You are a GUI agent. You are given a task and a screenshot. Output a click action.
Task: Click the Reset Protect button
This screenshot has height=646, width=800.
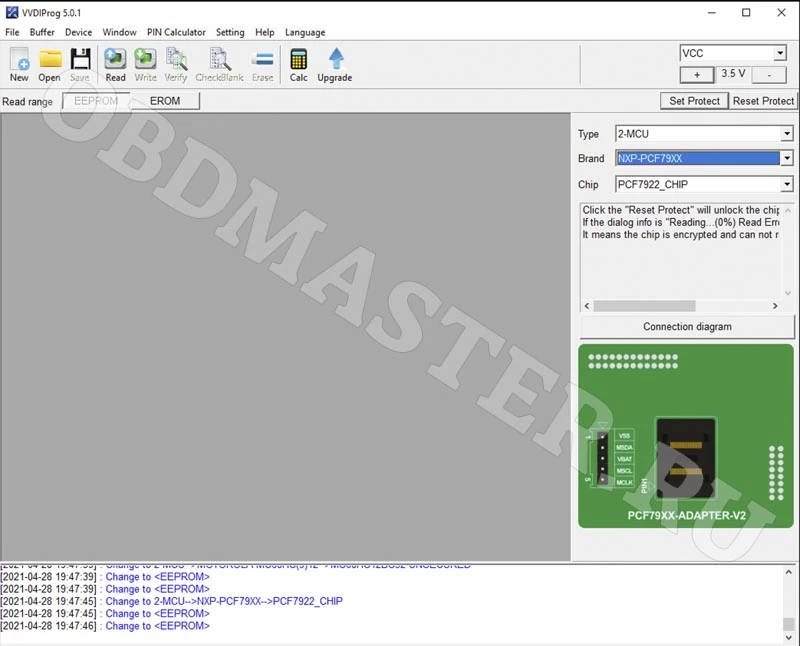pyautogui.click(x=763, y=101)
